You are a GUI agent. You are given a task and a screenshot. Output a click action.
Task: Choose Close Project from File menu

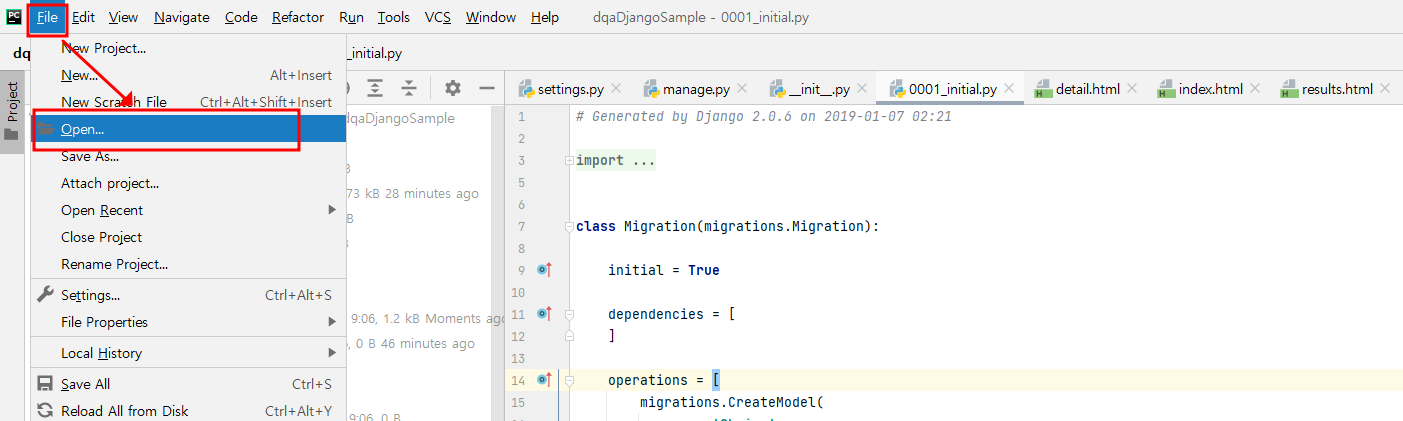tap(189, 237)
